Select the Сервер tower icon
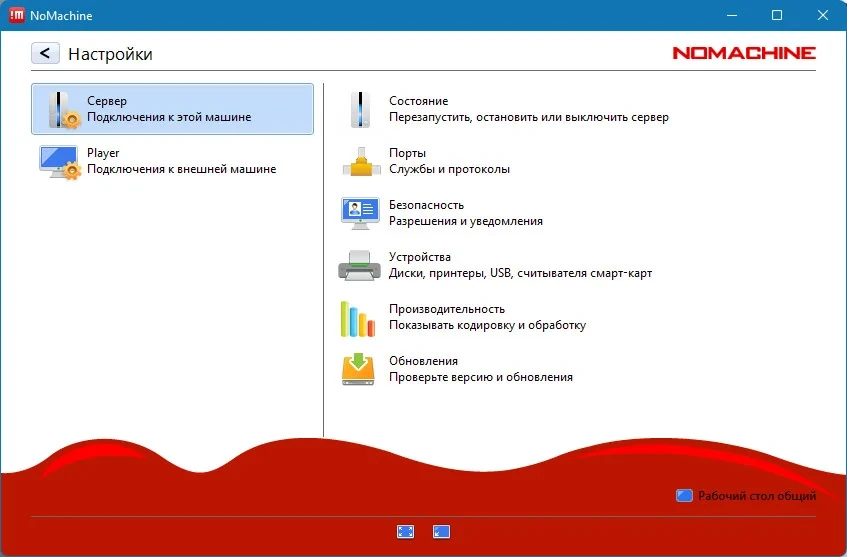 [63, 110]
